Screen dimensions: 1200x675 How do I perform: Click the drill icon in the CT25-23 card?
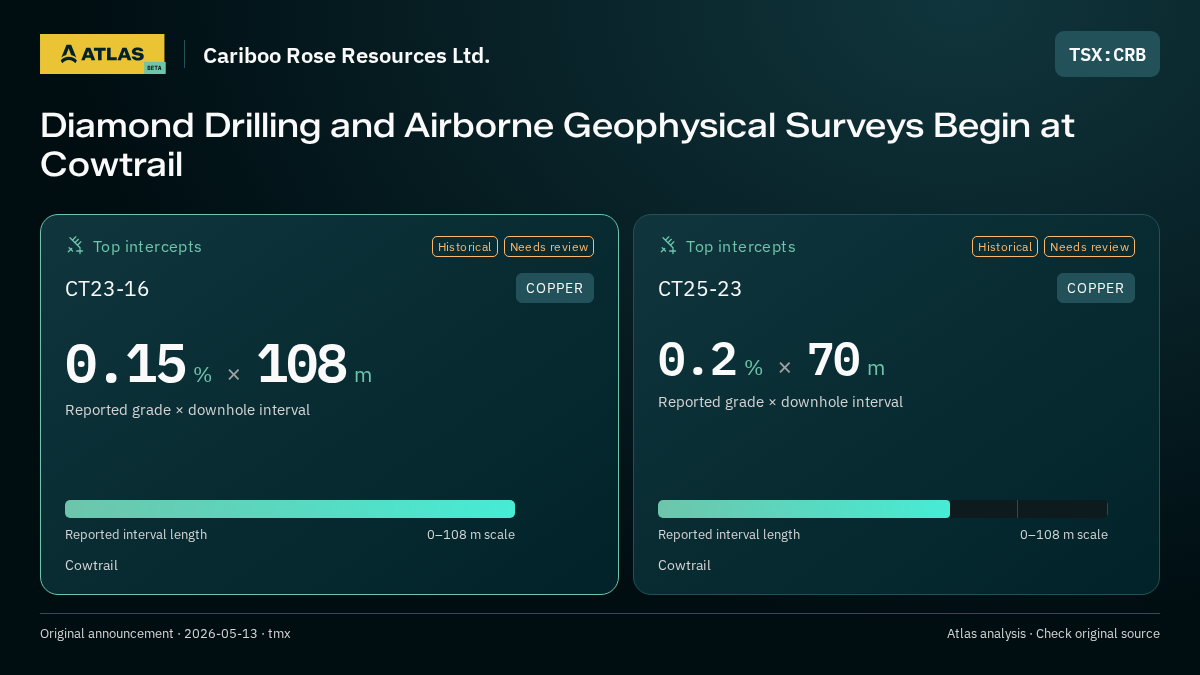[x=668, y=245]
